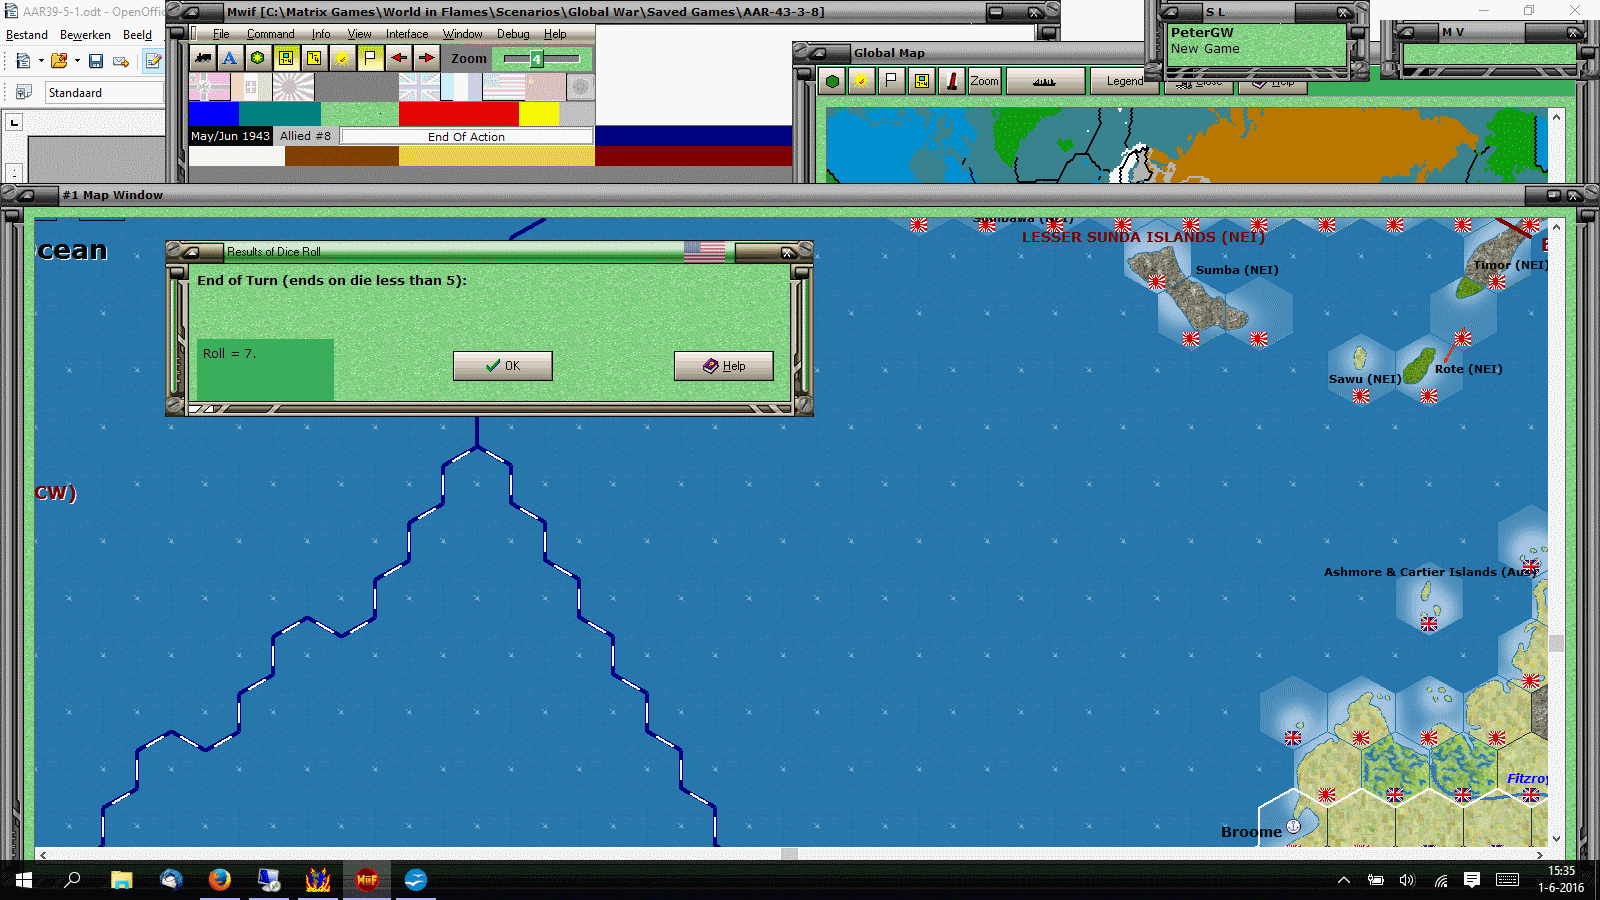Viewport: 1600px width, 900px height.
Task: Click the Edit File icon in OpenOffice toolbar
Action: point(153,61)
